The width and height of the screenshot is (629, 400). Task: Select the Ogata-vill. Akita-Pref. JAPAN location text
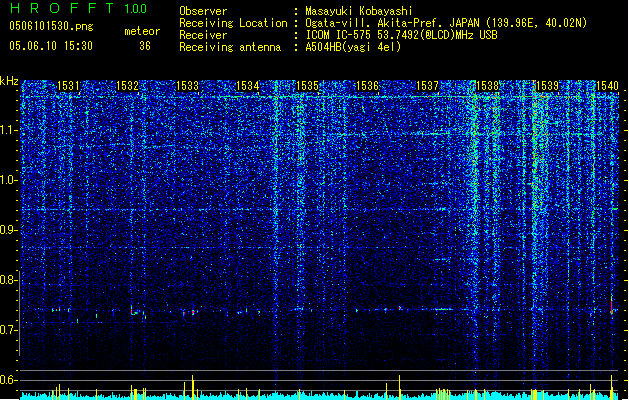pyautogui.click(x=446, y=23)
